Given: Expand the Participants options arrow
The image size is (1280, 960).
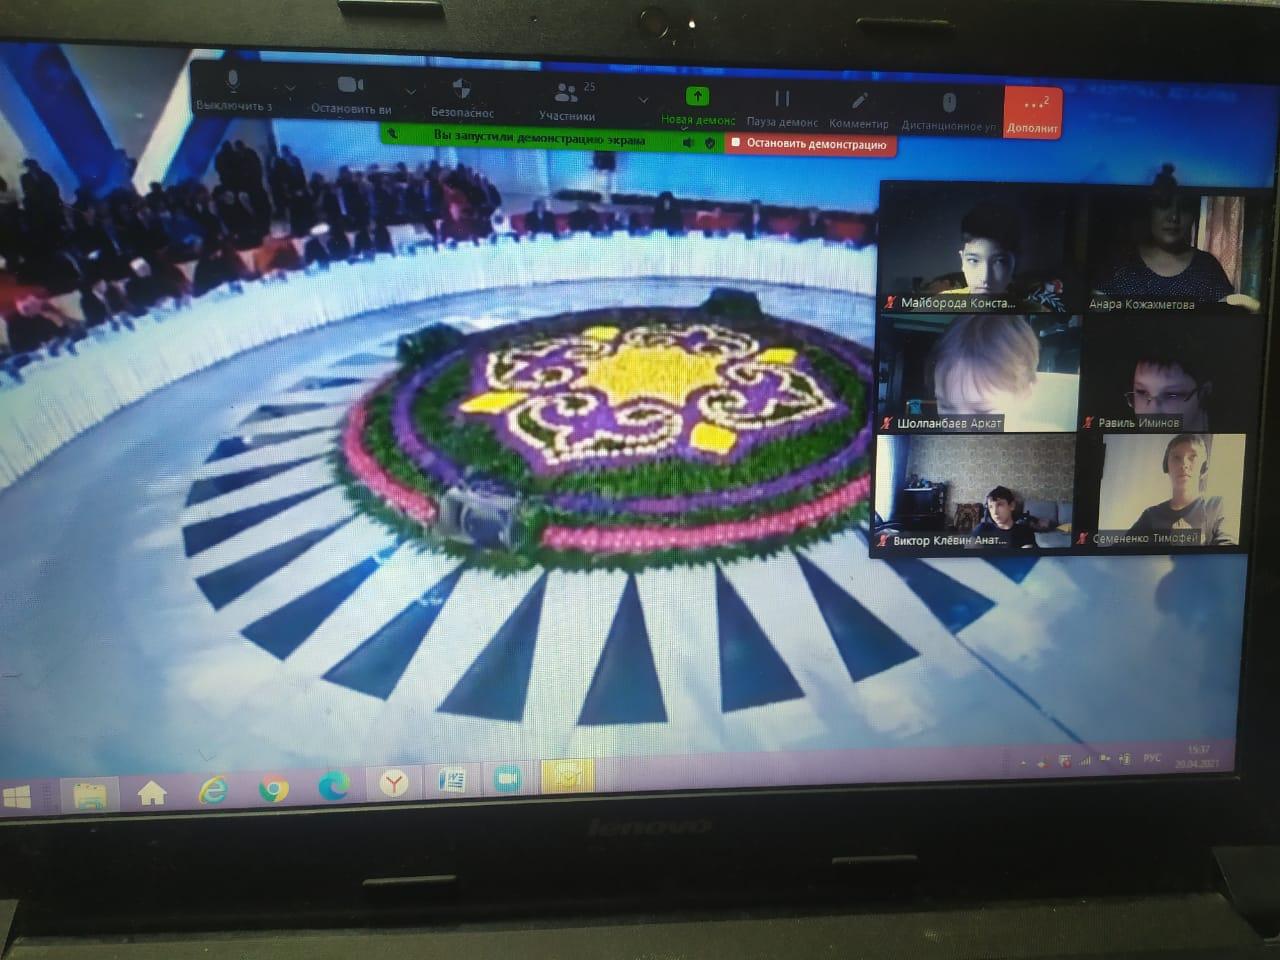Looking at the screenshot, I should click(643, 100).
